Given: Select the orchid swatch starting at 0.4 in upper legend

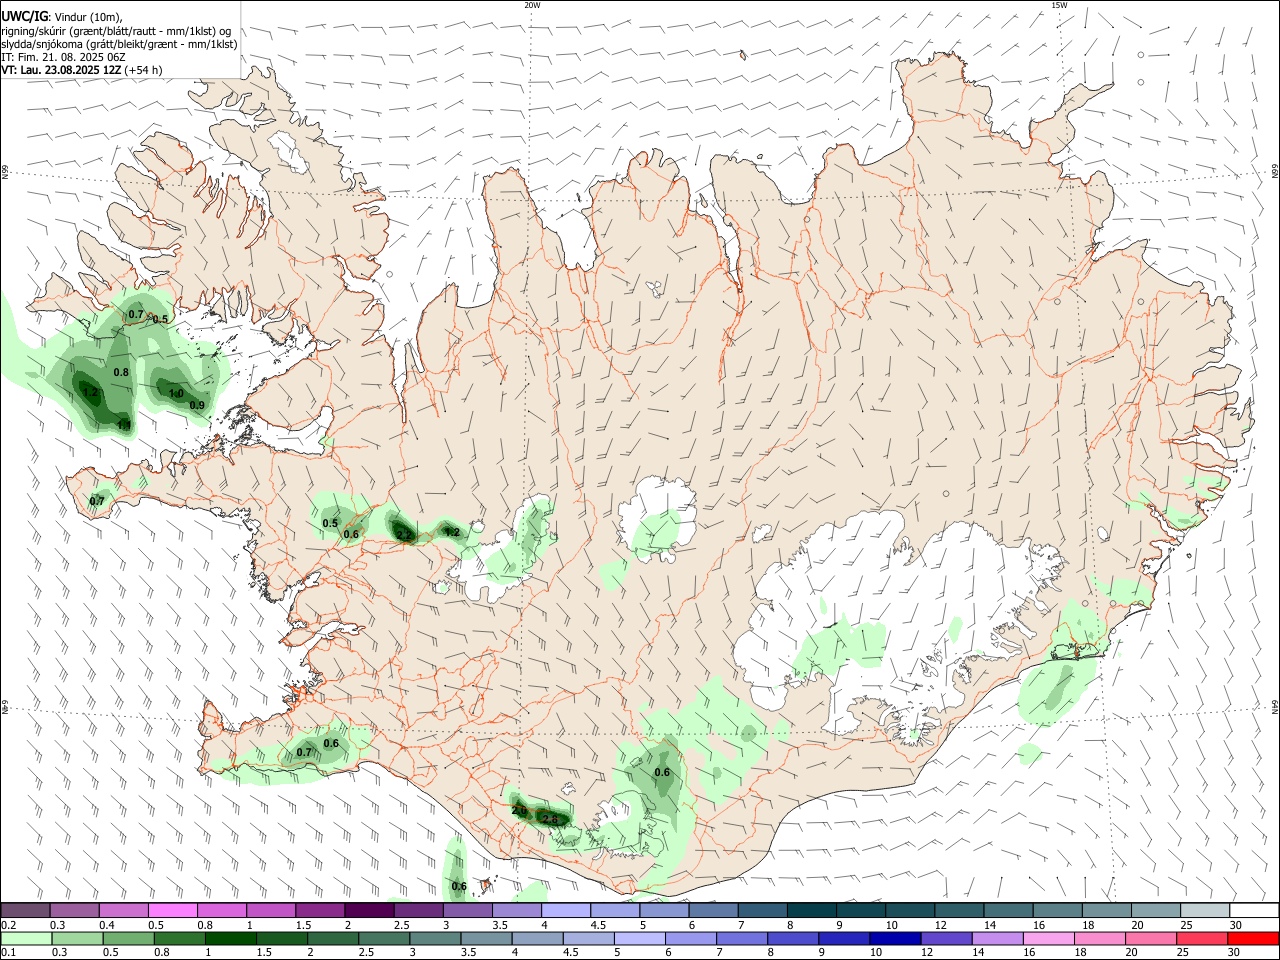Looking at the screenshot, I should (x=123, y=910).
